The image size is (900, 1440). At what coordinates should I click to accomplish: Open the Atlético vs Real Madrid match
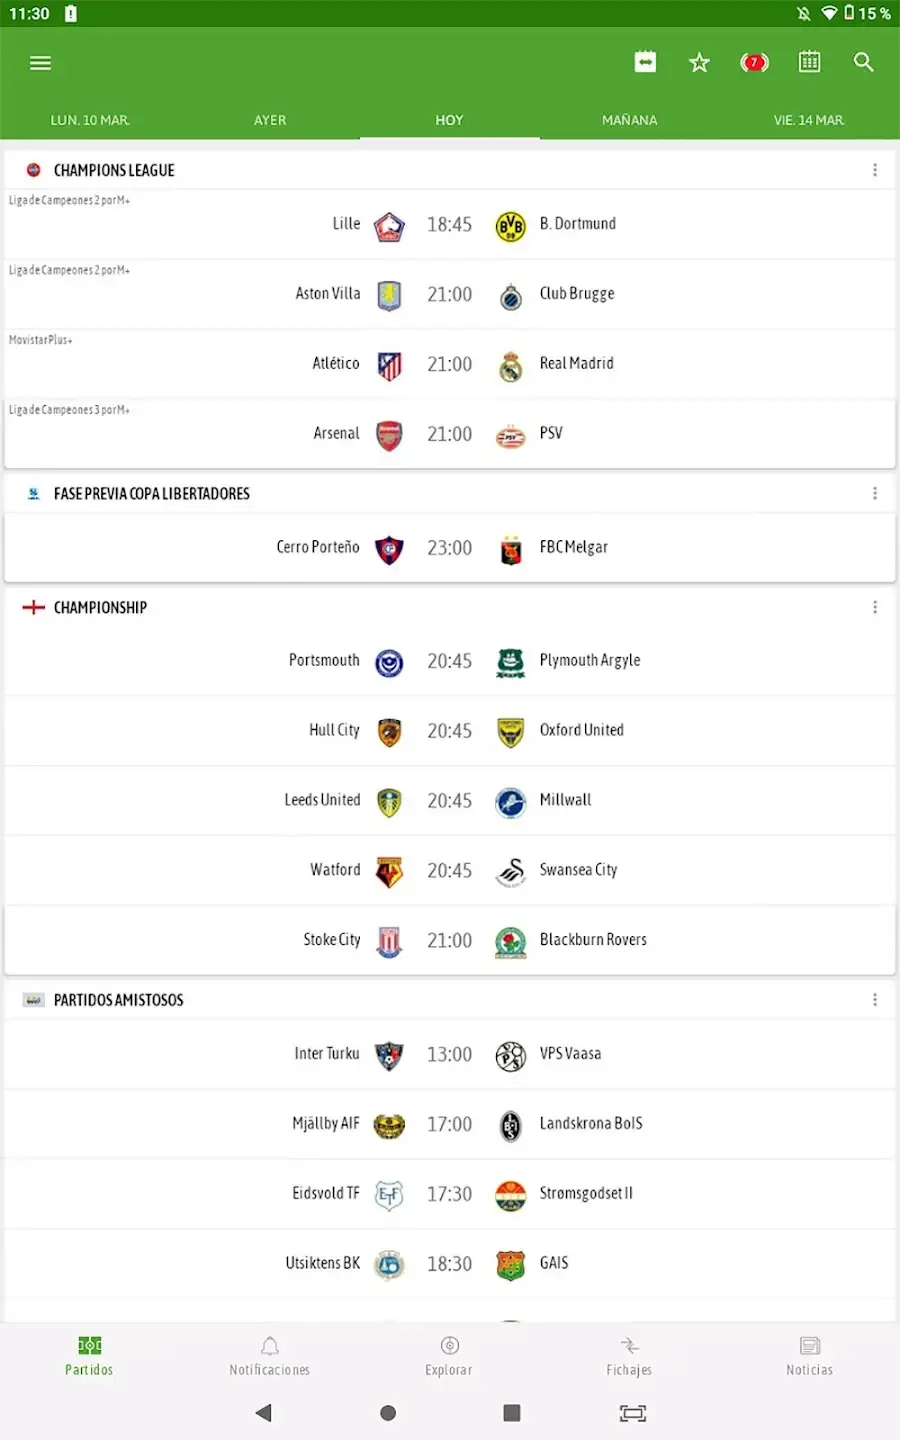[450, 364]
